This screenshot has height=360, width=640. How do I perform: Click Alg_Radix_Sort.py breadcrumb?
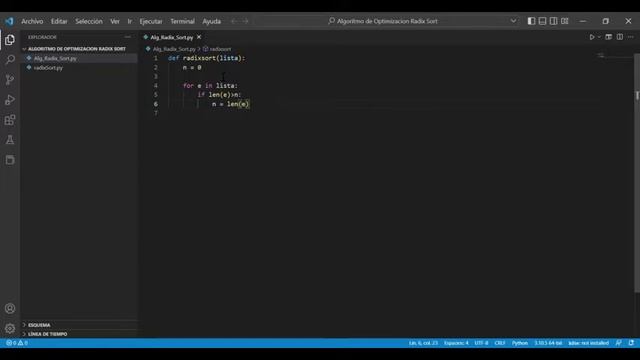pos(174,49)
